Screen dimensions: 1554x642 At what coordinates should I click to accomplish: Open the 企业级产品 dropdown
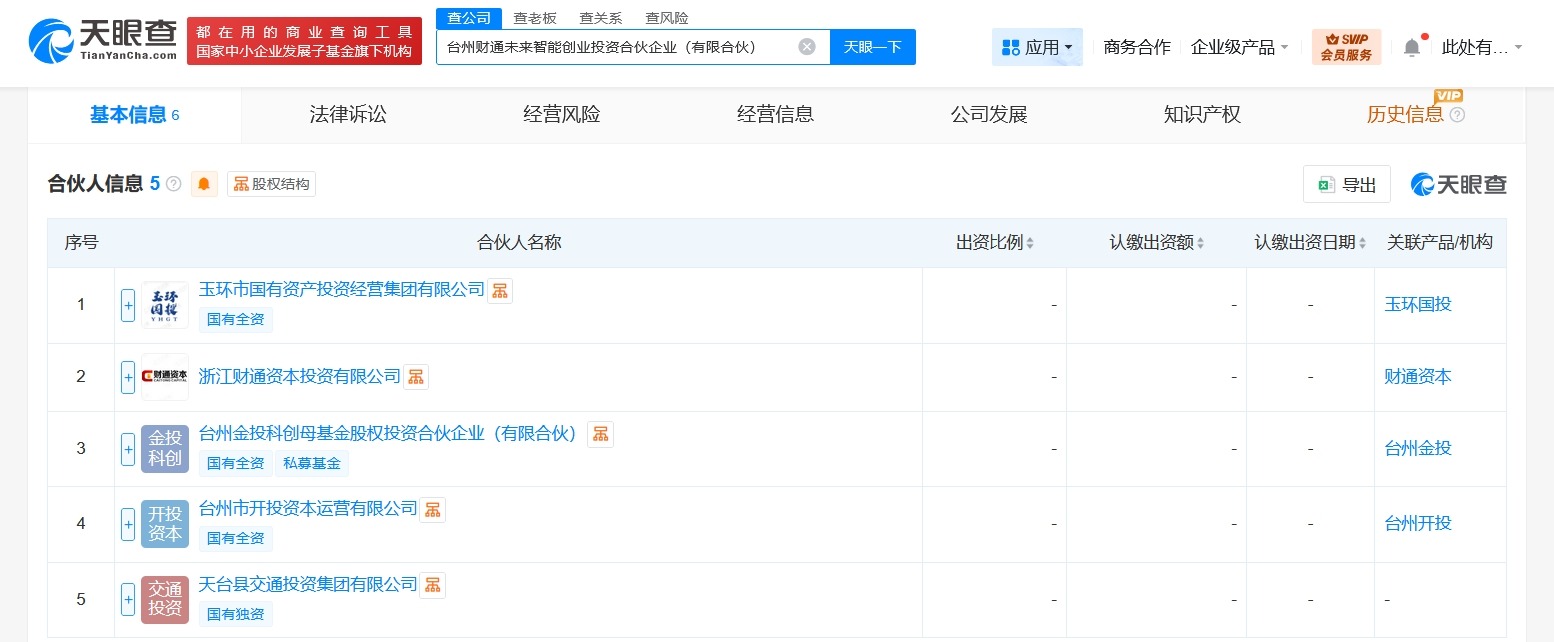pyautogui.click(x=1239, y=47)
